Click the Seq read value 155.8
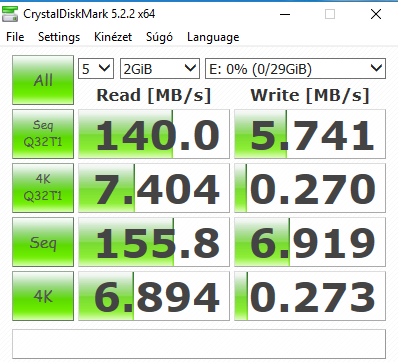 [154, 242]
